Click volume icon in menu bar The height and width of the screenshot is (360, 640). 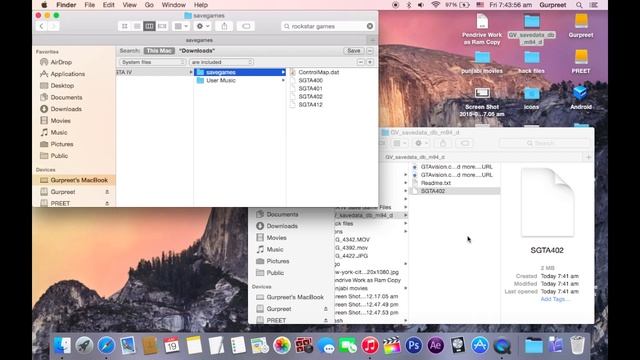(421, 5)
